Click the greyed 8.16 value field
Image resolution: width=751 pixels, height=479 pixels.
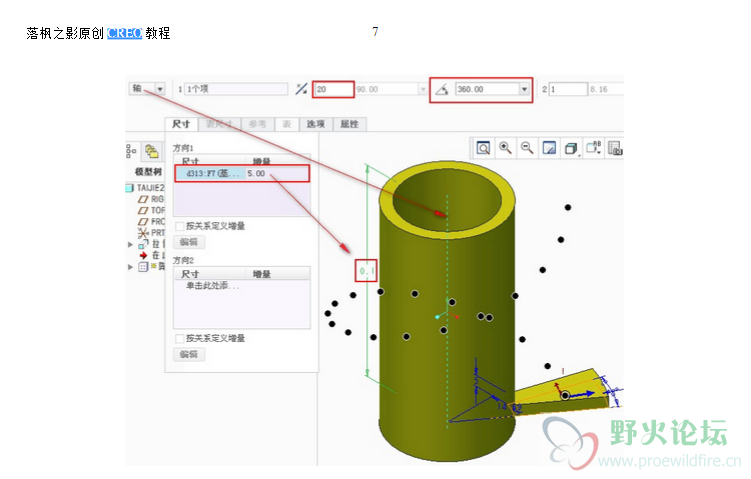[x=605, y=89]
